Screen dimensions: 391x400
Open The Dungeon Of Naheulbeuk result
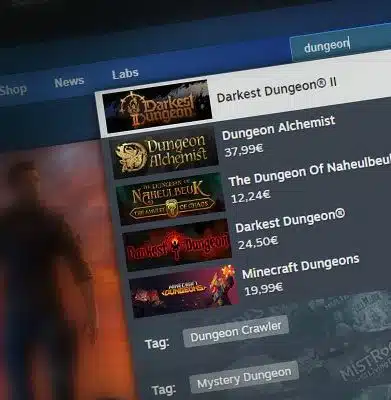(x=309, y=174)
